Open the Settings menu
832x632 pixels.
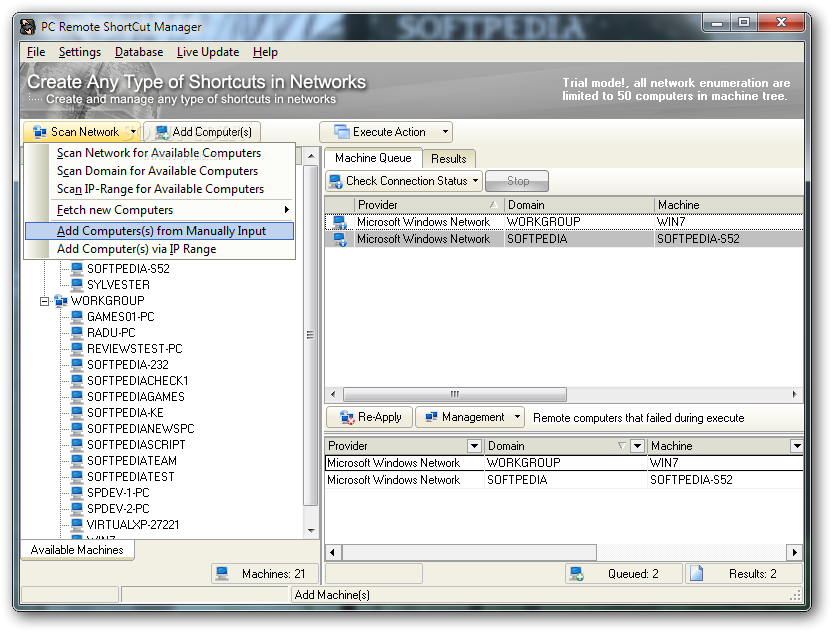point(80,52)
